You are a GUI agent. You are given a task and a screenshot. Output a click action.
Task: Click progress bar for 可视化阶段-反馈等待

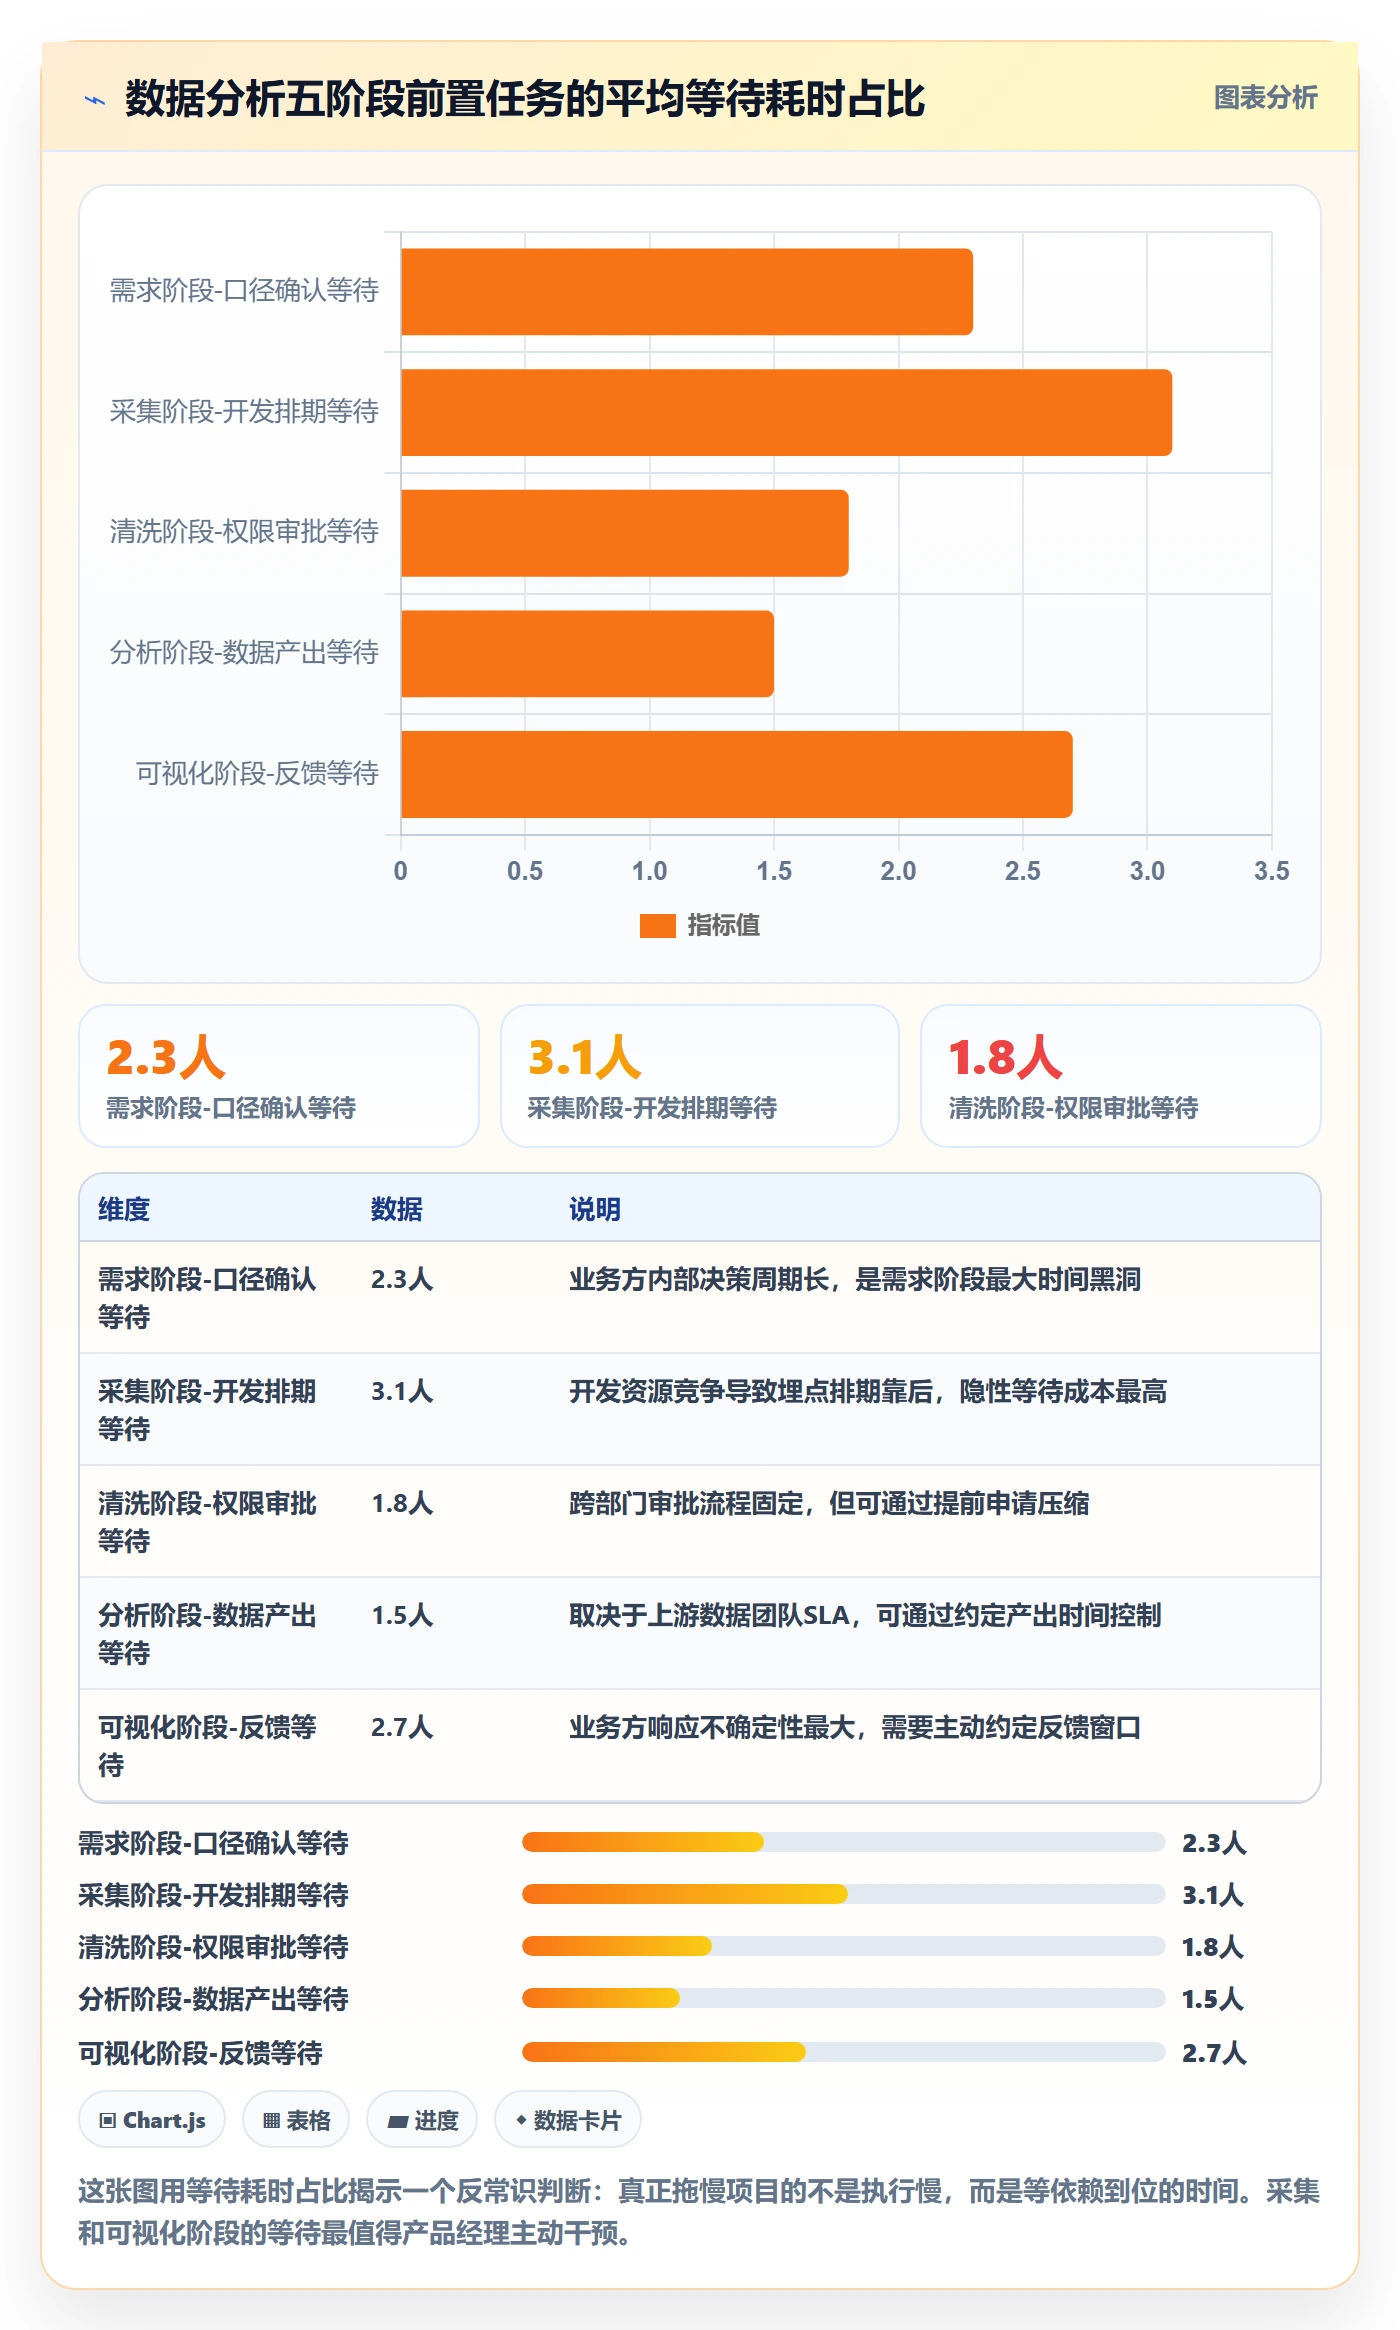(x=844, y=2052)
